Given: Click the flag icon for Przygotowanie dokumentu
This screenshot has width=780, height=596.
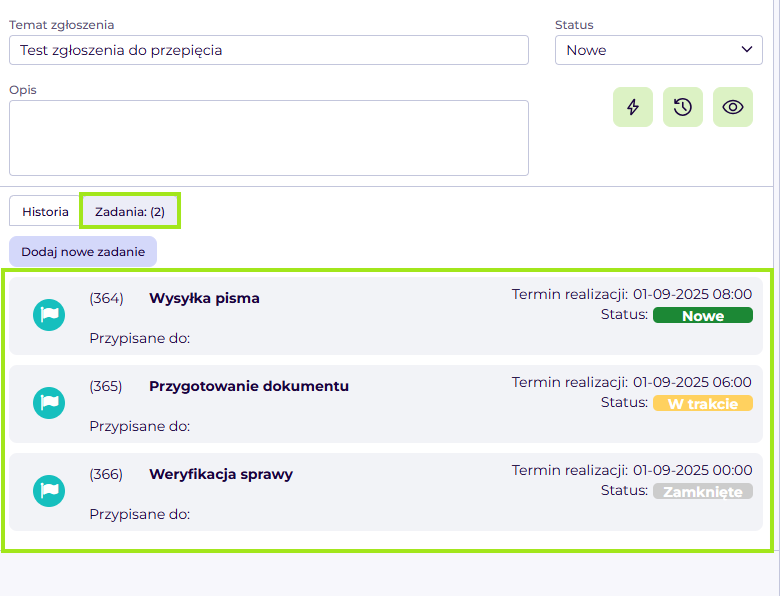Looking at the screenshot, I should [x=49, y=403].
